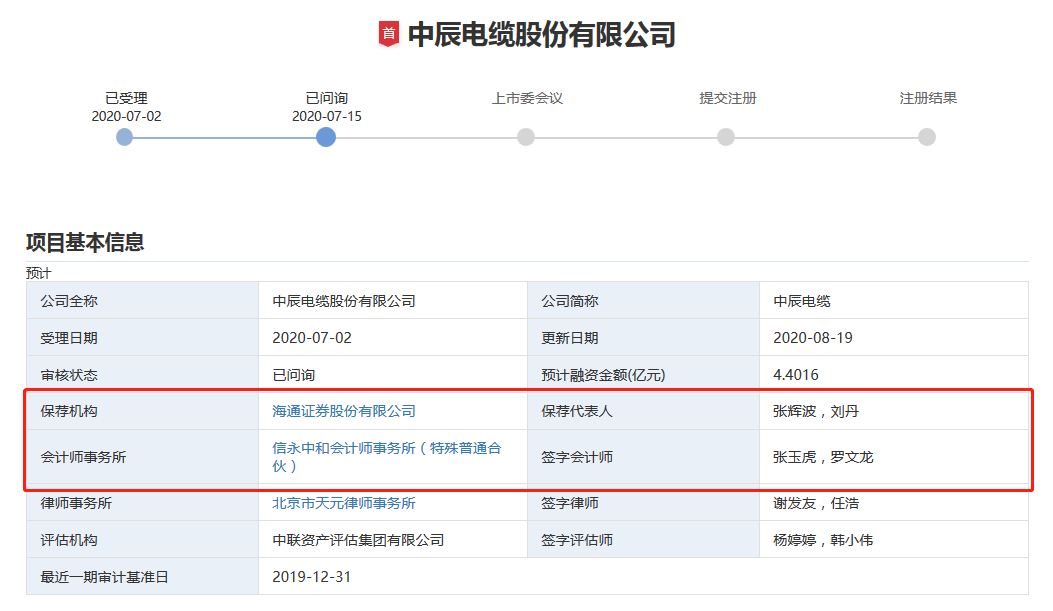Screen dimensions: 1053x611
Task: Select the 已受理 timeline node dot
Action: tap(124, 138)
